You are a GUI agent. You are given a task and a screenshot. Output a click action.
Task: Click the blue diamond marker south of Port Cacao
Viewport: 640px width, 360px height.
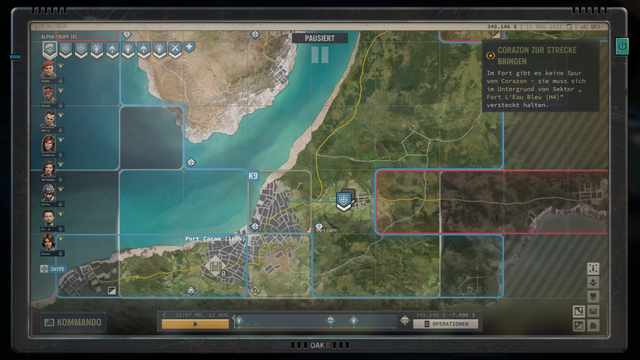click(x=191, y=290)
